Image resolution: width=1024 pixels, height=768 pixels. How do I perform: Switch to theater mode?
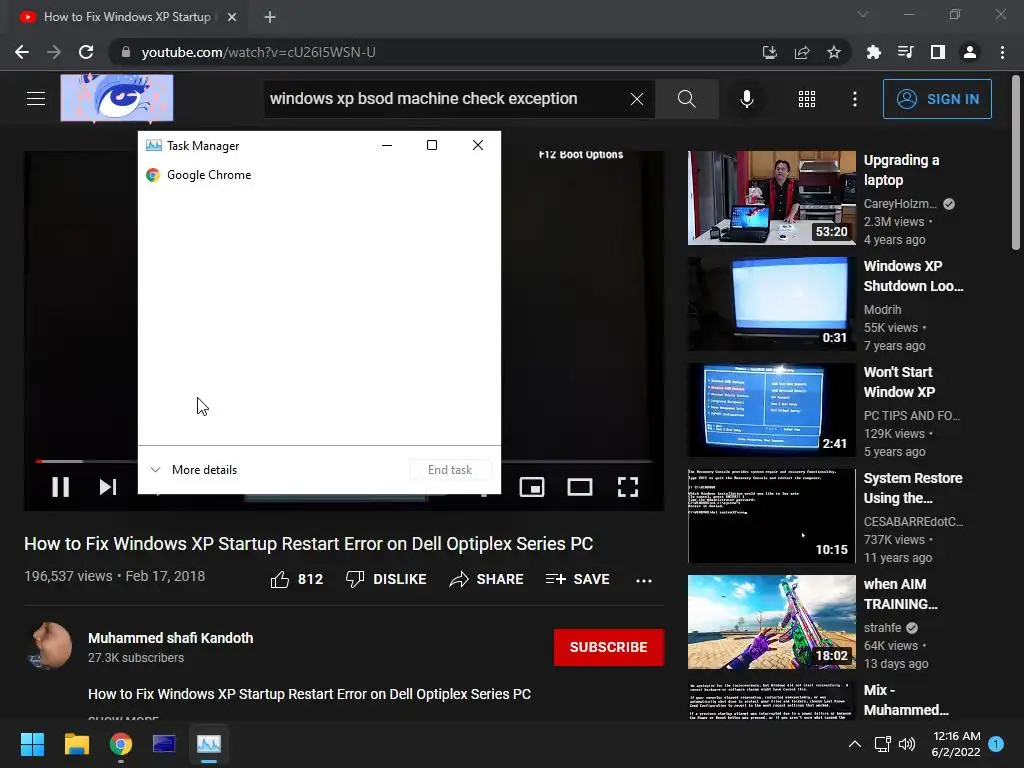click(x=579, y=487)
